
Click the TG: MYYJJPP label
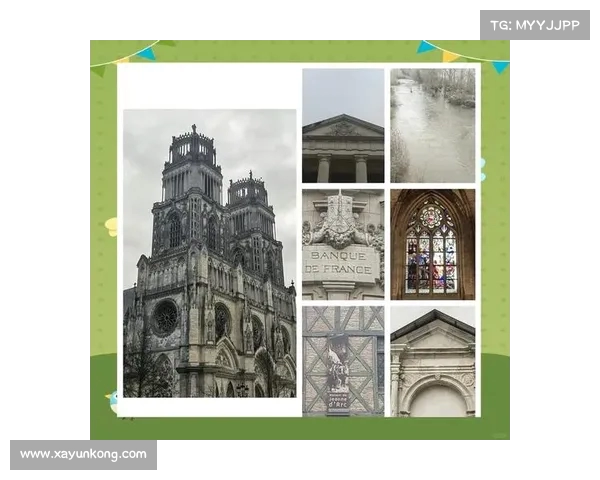(x=535, y=25)
